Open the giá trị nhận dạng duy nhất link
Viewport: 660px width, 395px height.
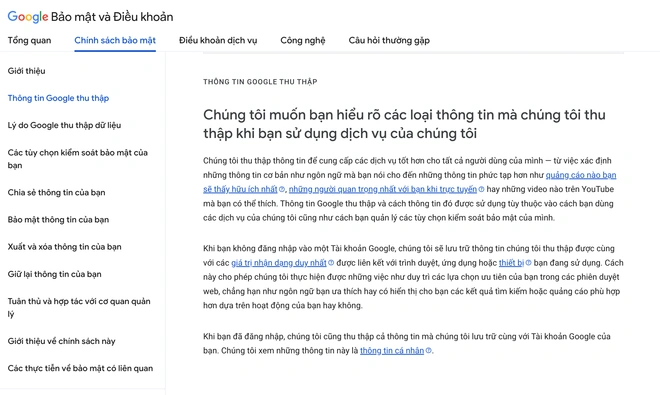coord(279,263)
